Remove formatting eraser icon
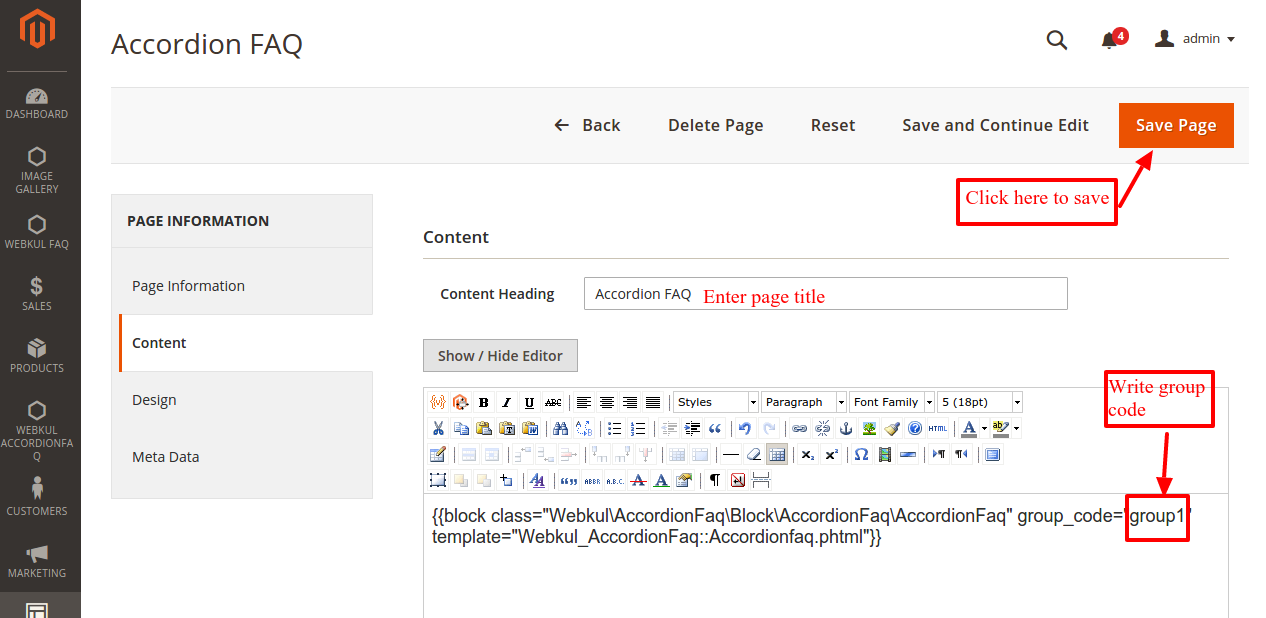The image size is (1266, 618). tap(753, 454)
